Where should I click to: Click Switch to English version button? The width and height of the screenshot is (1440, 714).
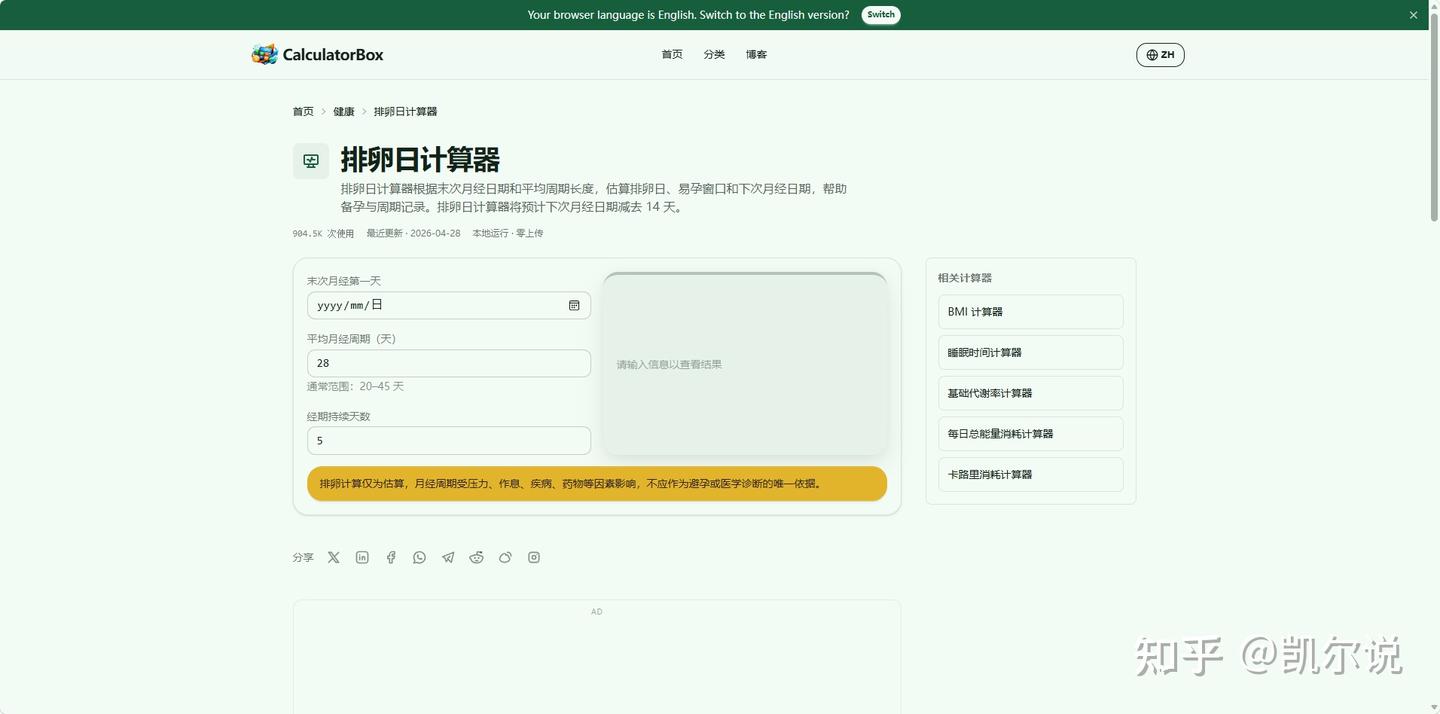click(881, 15)
